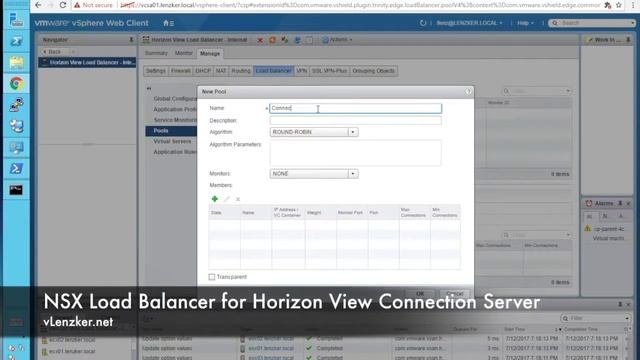This screenshot has width=640, height=360.
Task: Switch to the Monitor tab
Action: click(183, 53)
